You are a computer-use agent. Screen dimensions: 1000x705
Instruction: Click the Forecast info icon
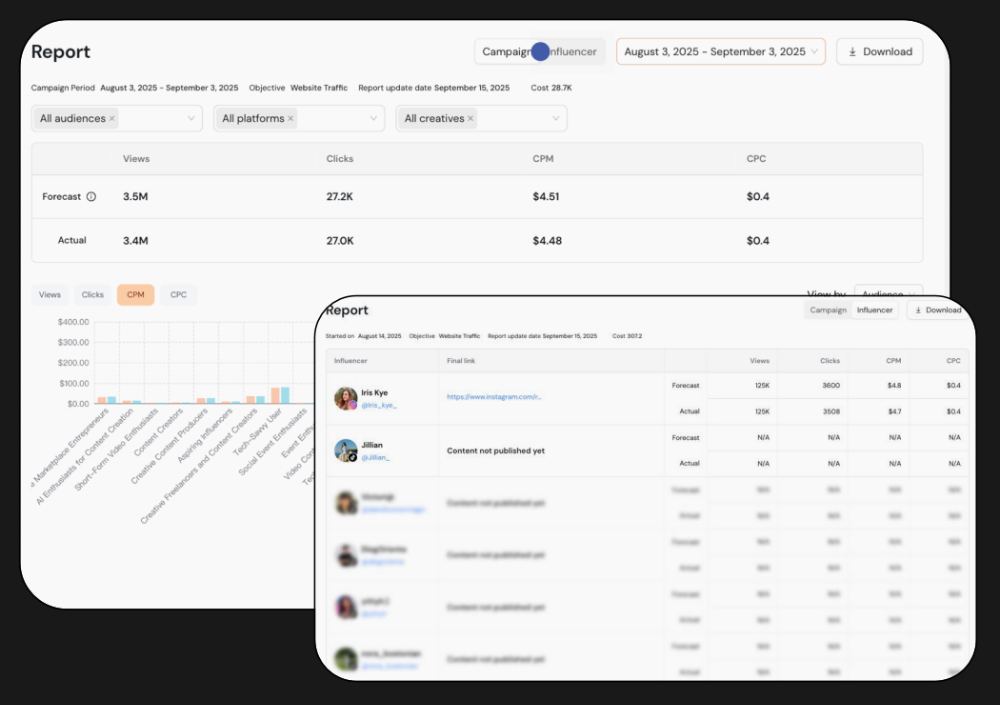coord(91,197)
